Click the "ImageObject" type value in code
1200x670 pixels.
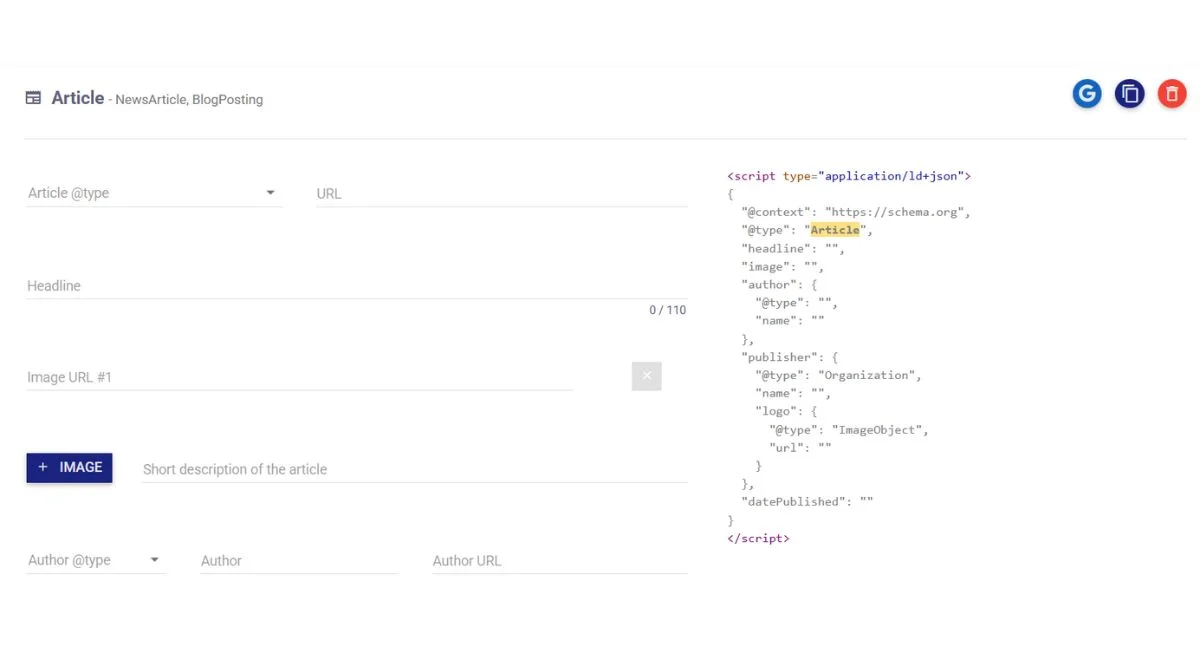pos(878,430)
